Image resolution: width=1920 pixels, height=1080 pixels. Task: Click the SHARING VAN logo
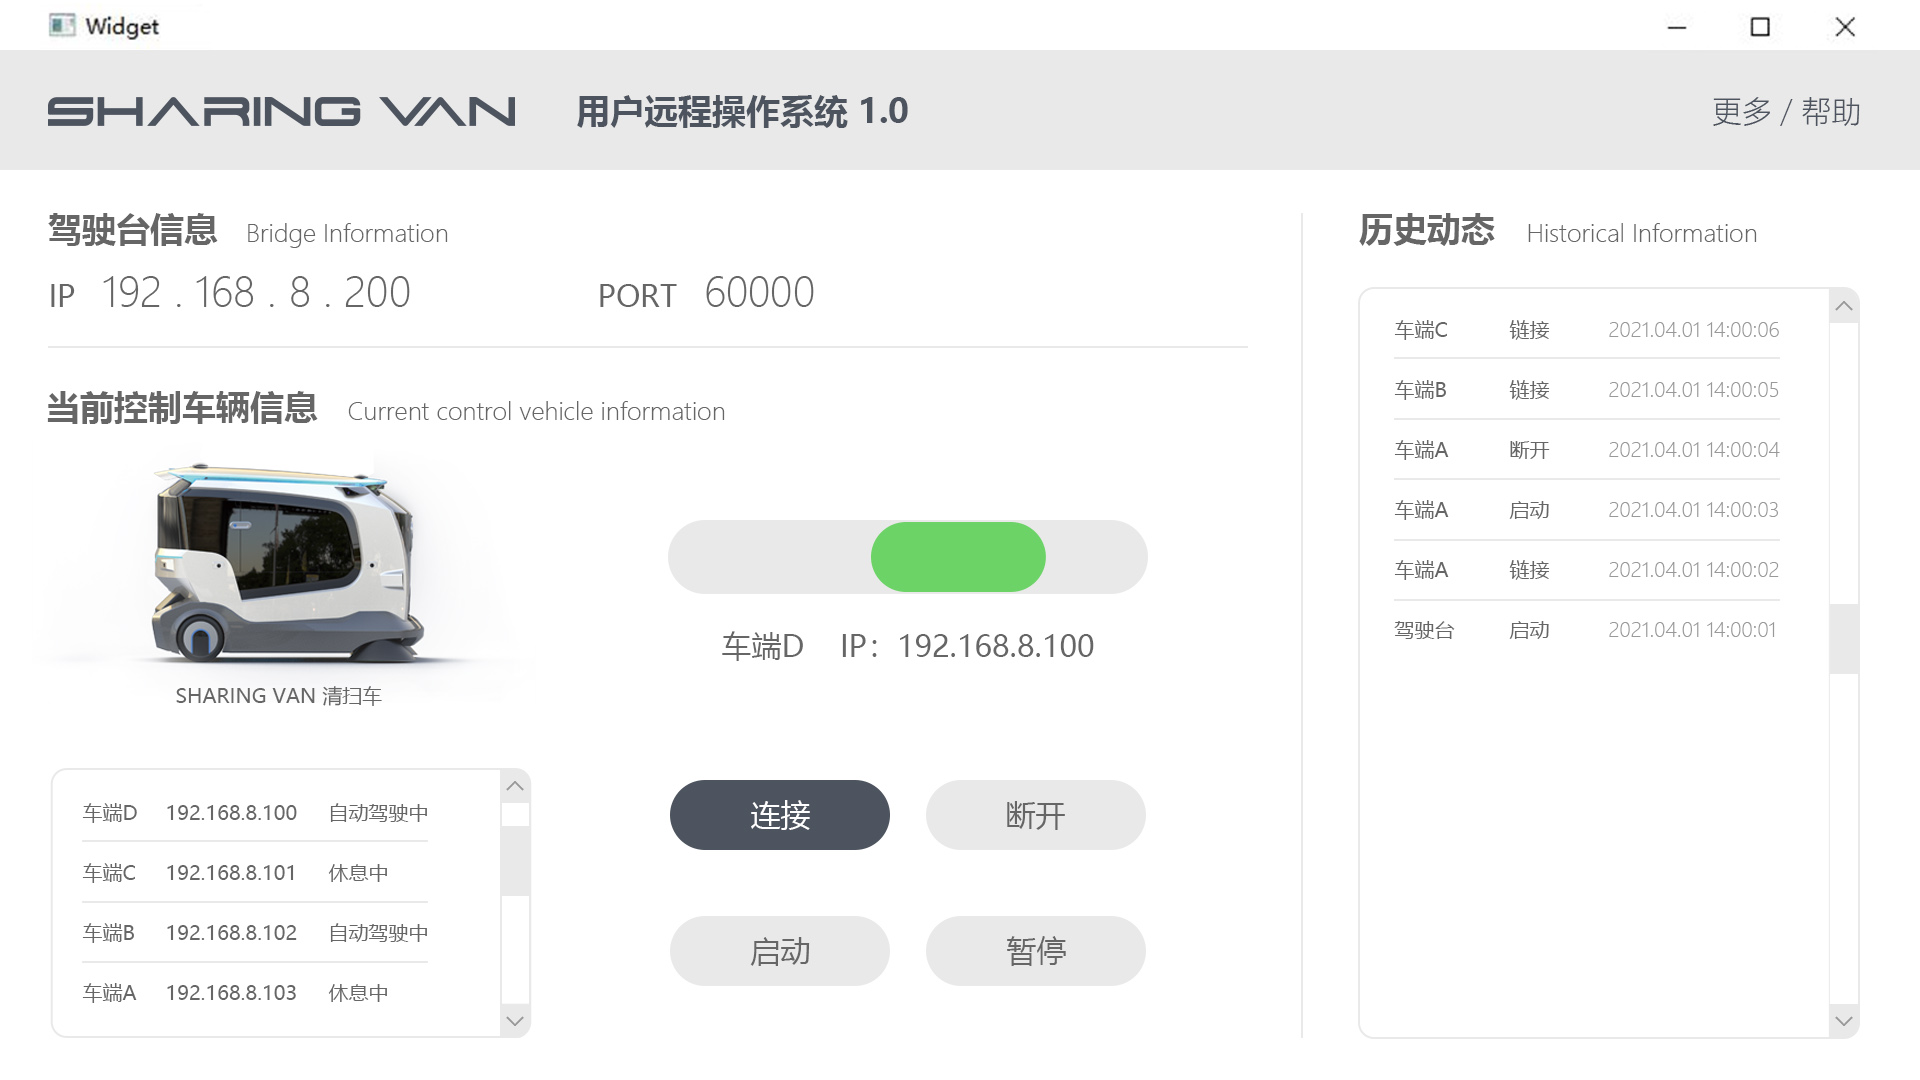(283, 111)
